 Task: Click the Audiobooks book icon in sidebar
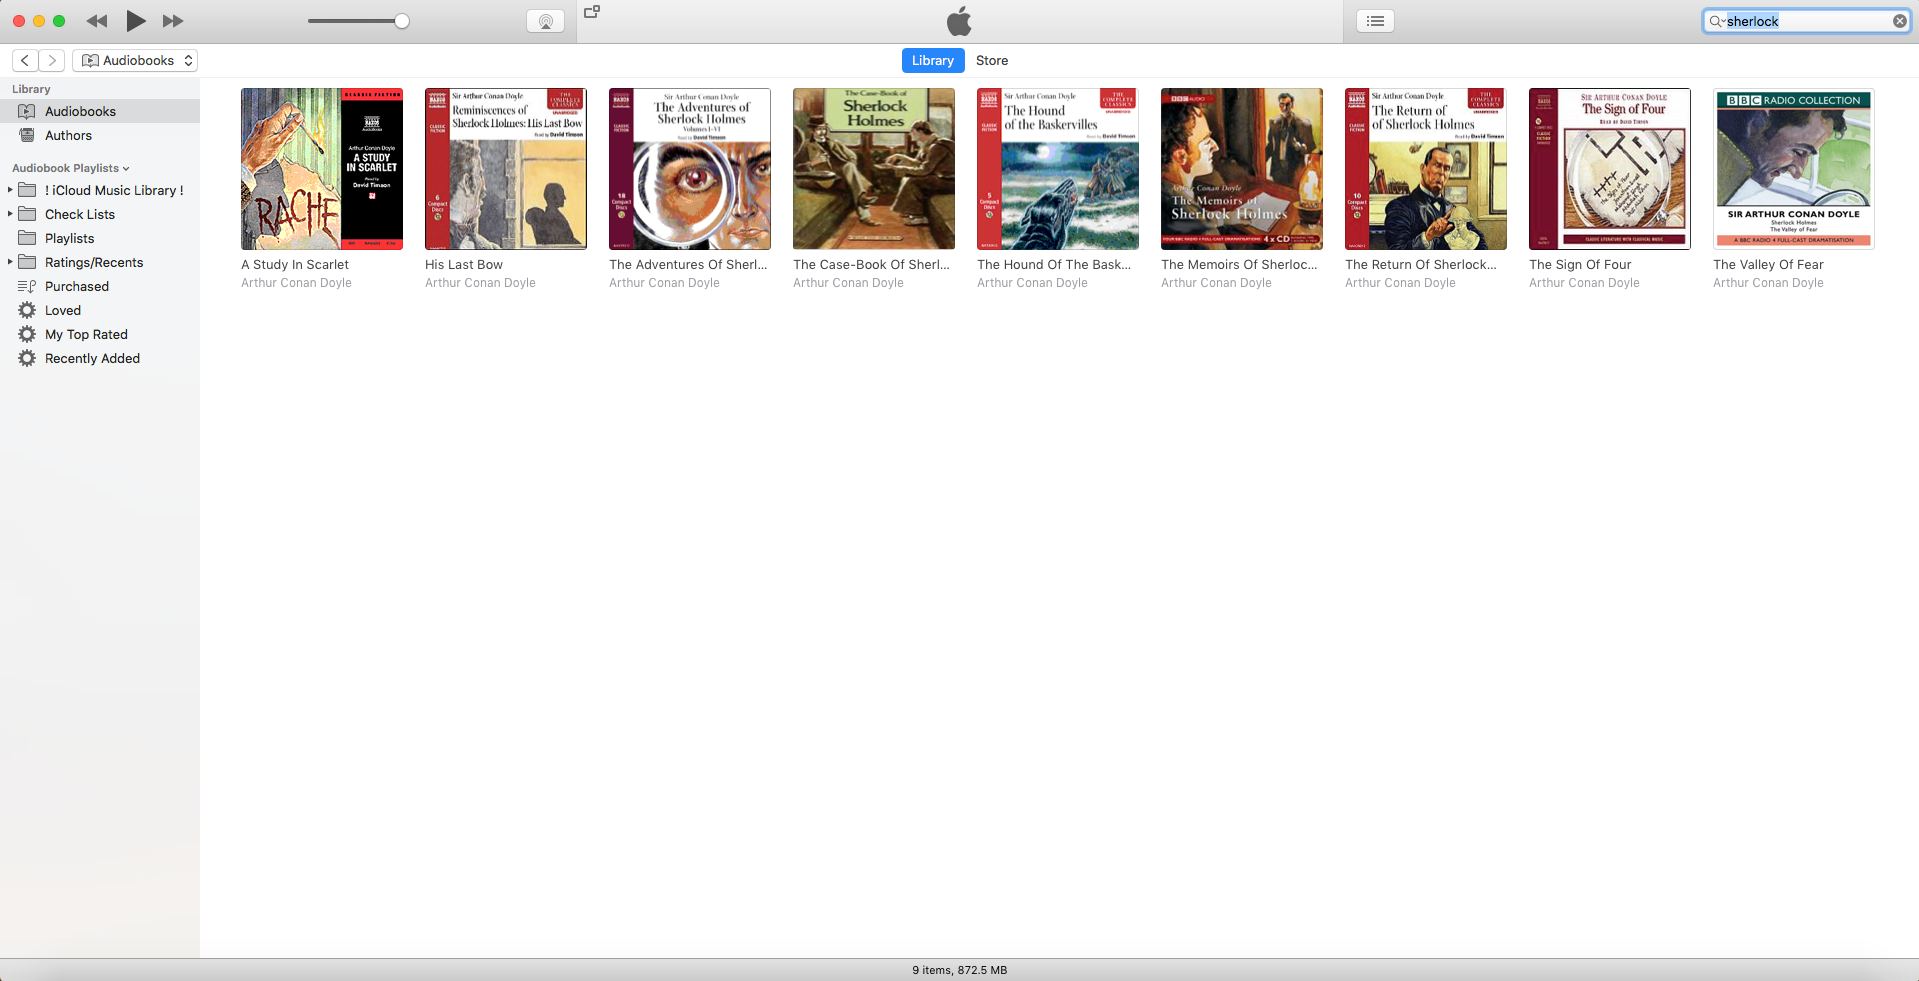click(27, 112)
